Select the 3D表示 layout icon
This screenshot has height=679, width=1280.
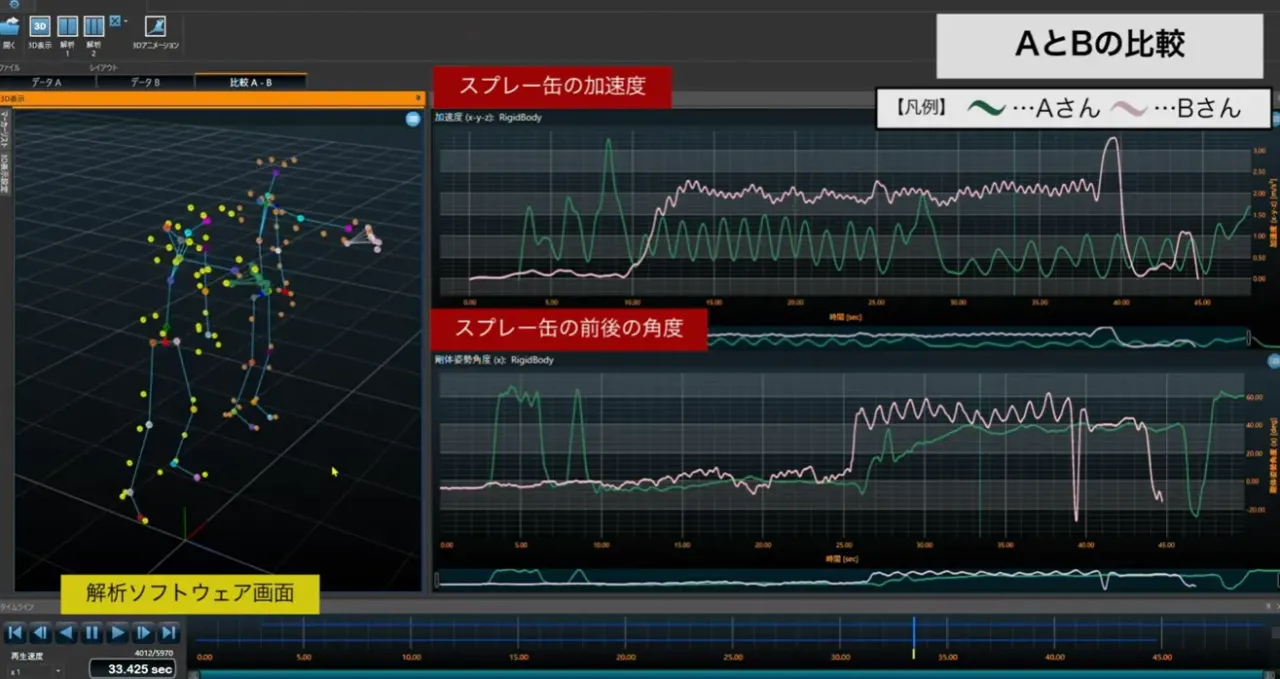click(x=40, y=27)
